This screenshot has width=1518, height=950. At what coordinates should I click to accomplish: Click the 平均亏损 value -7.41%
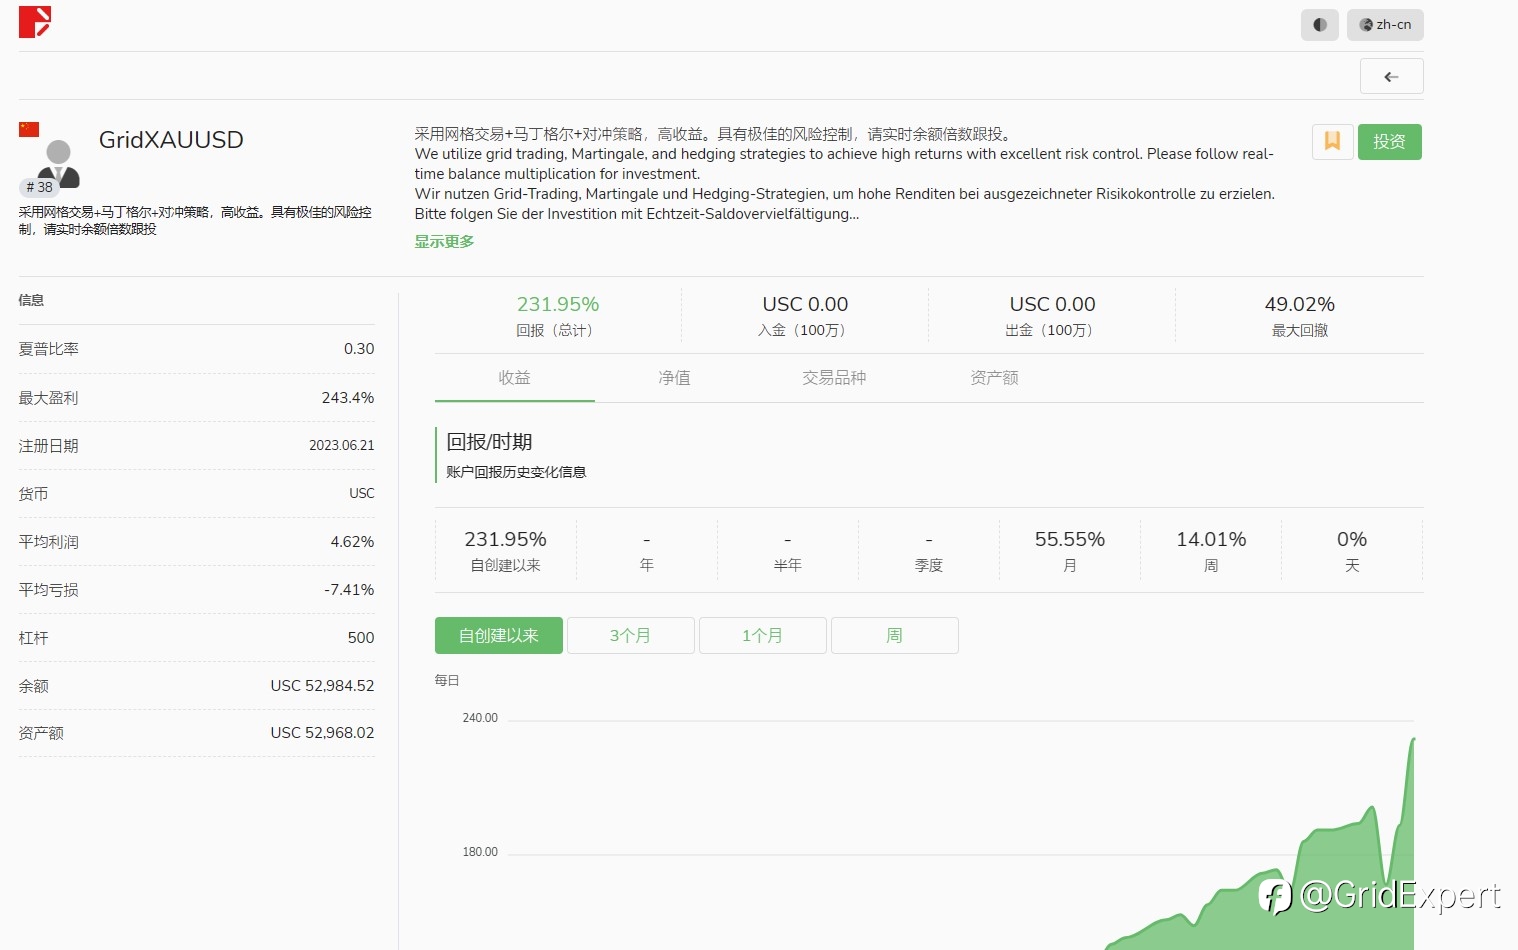coord(349,590)
